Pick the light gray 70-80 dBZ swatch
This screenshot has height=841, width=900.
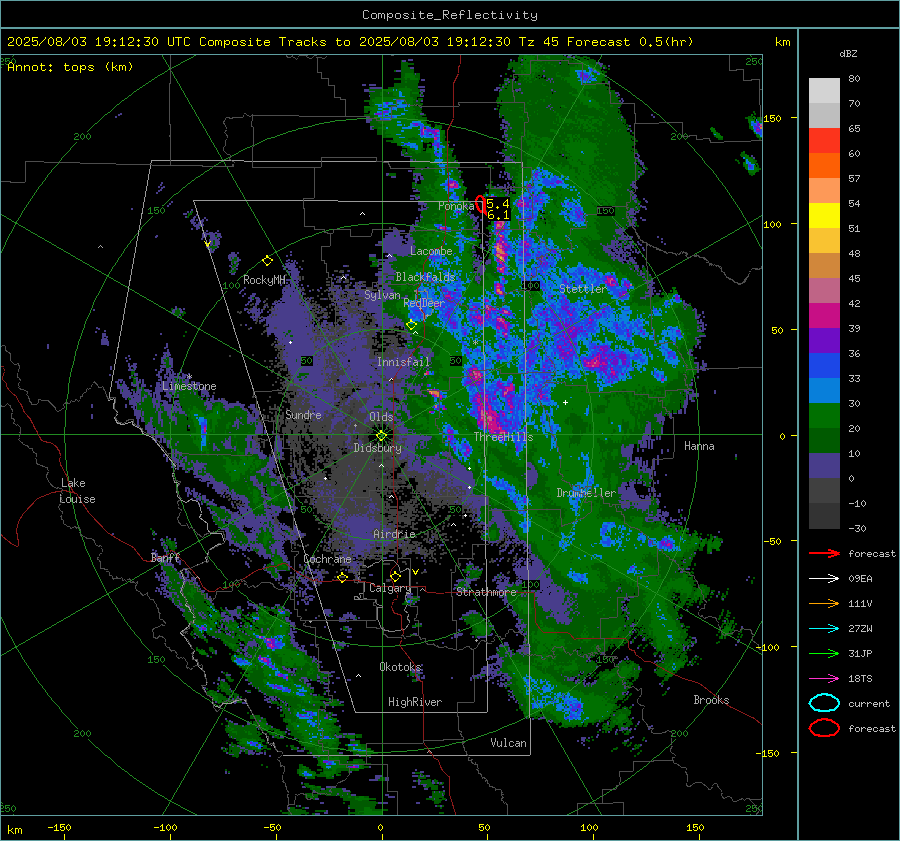tap(824, 90)
